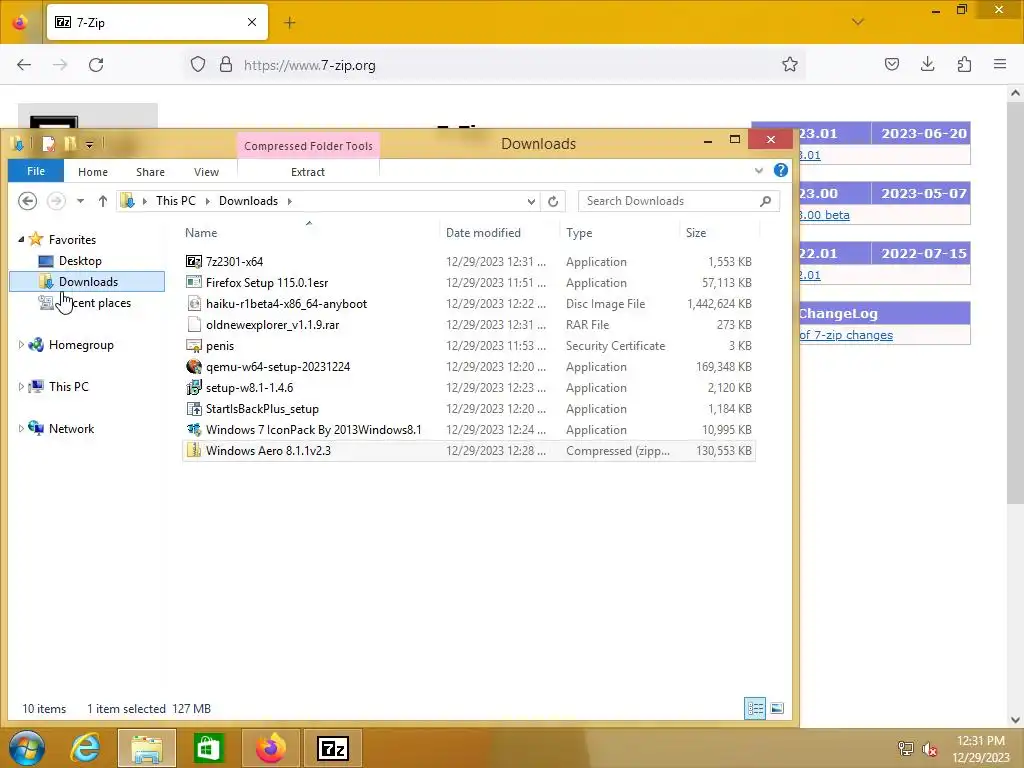Refresh the Downloads folder view
The height and width of the screenshot is (768, 1024).
pyautogui.click(x=553, y=201)
